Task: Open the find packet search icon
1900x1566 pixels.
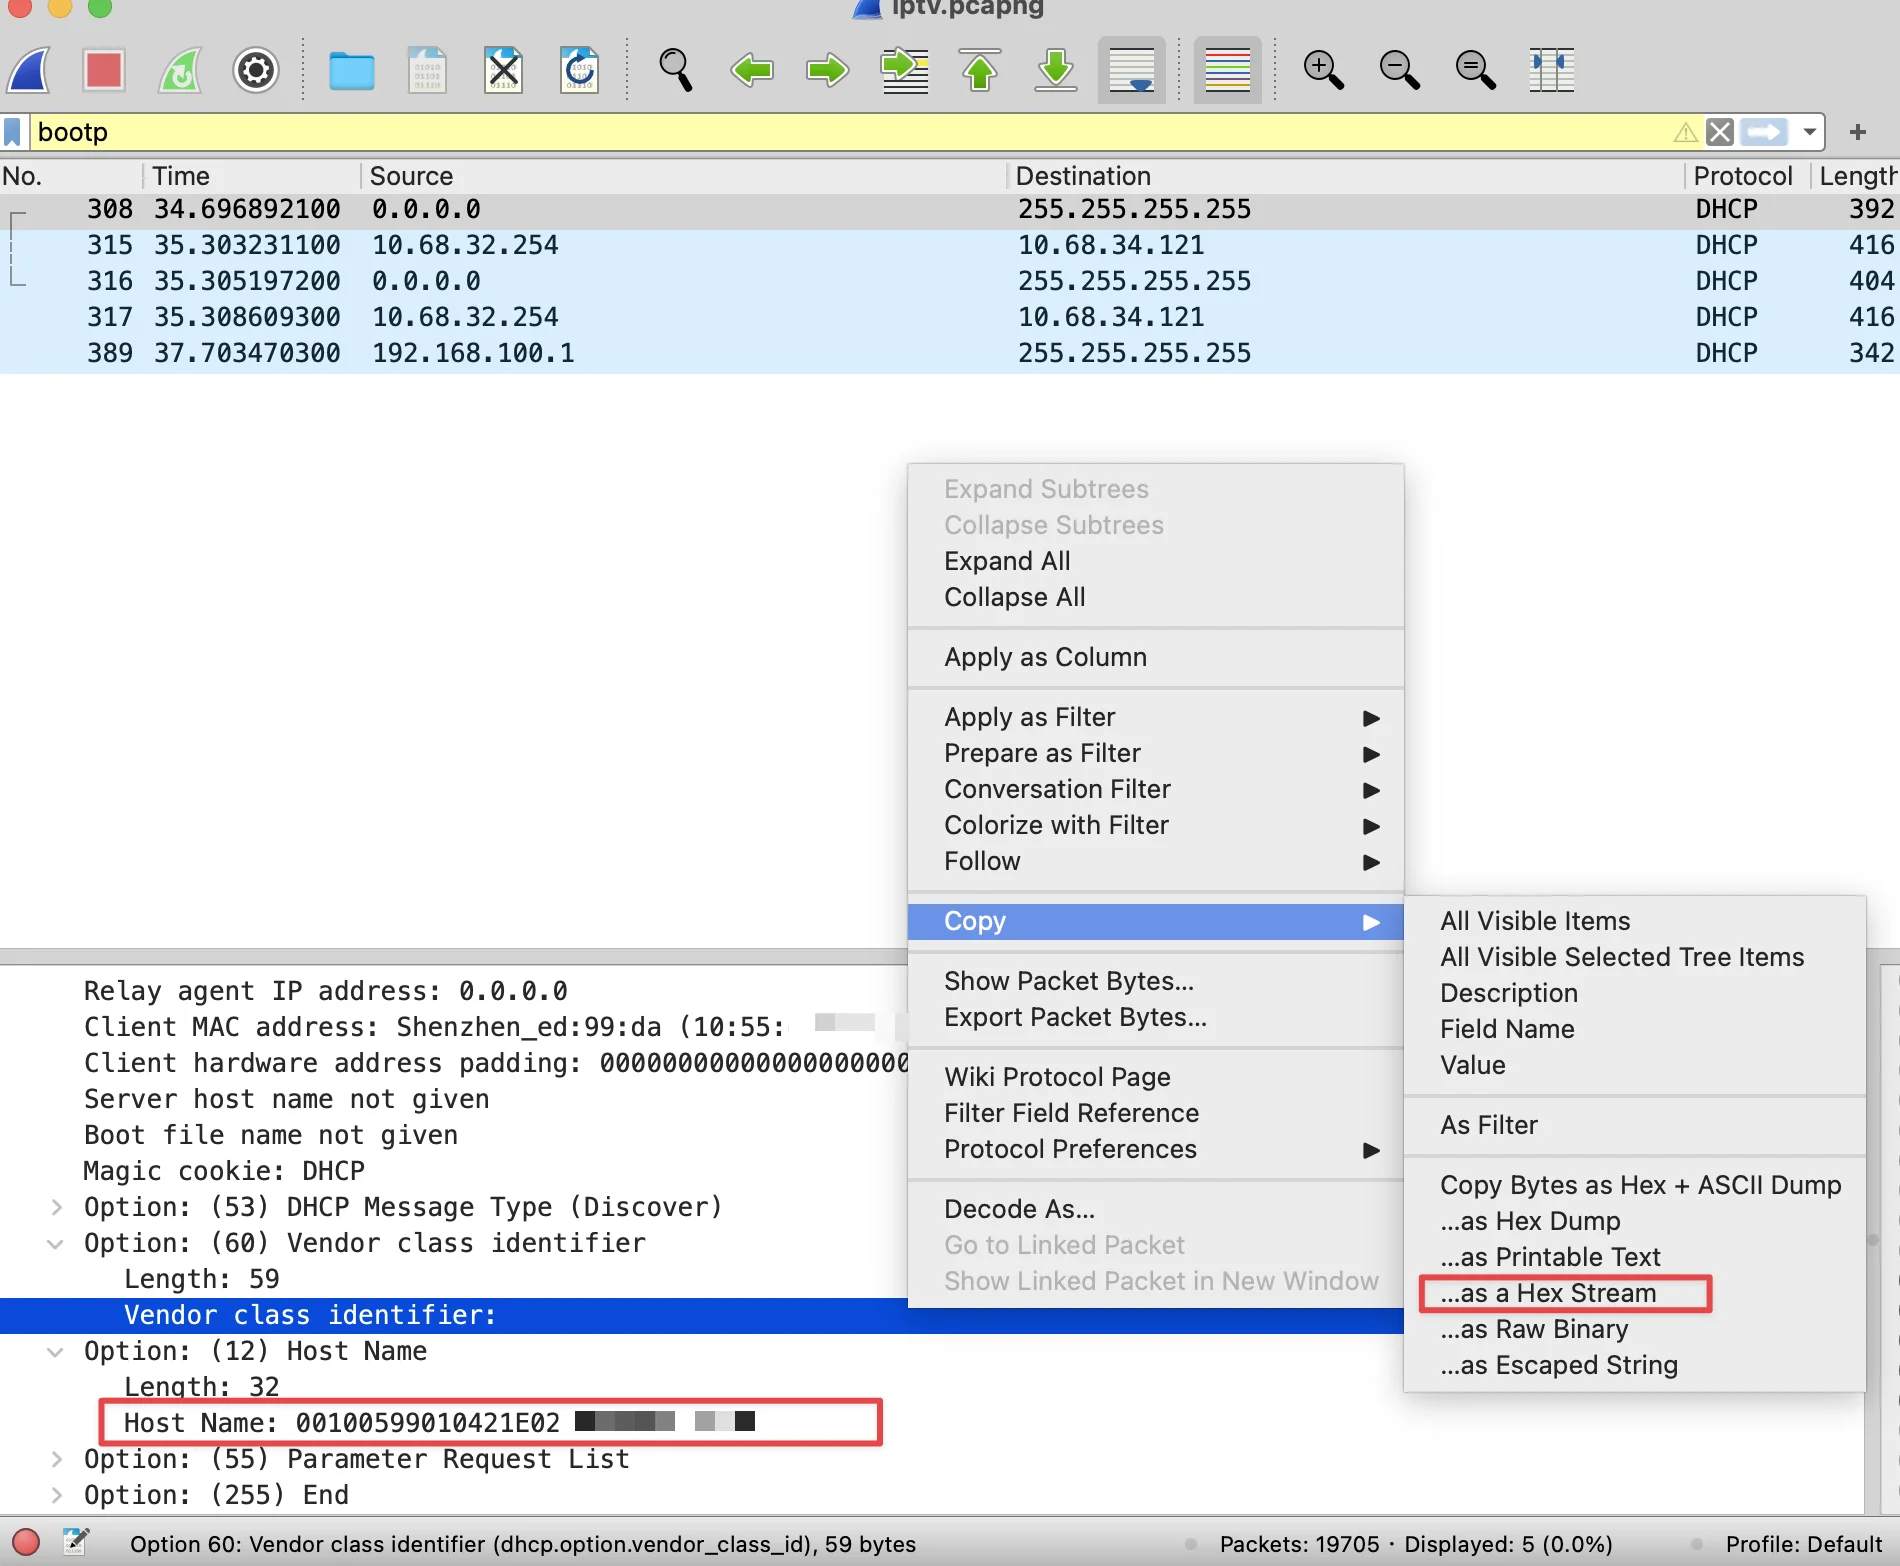Action: [675, 70]
